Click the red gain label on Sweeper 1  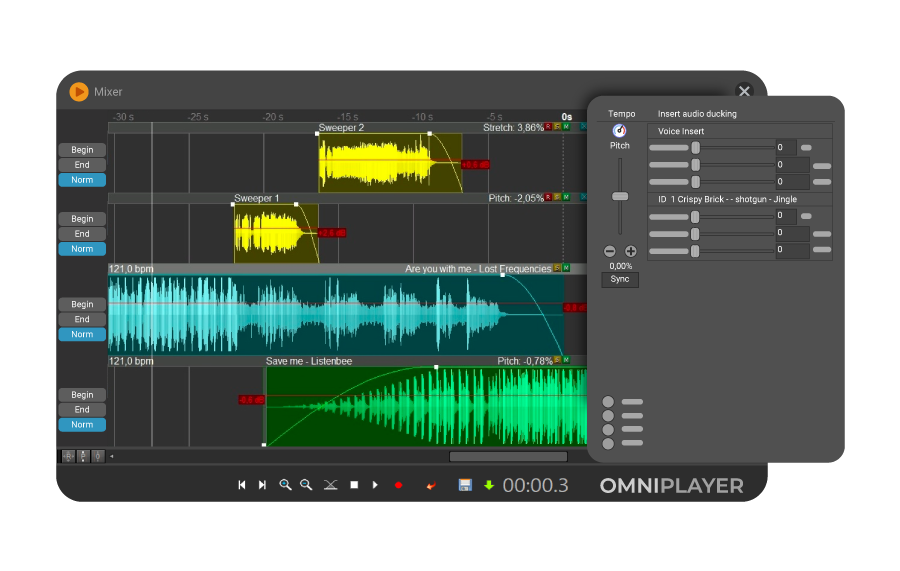pos(332,233)
